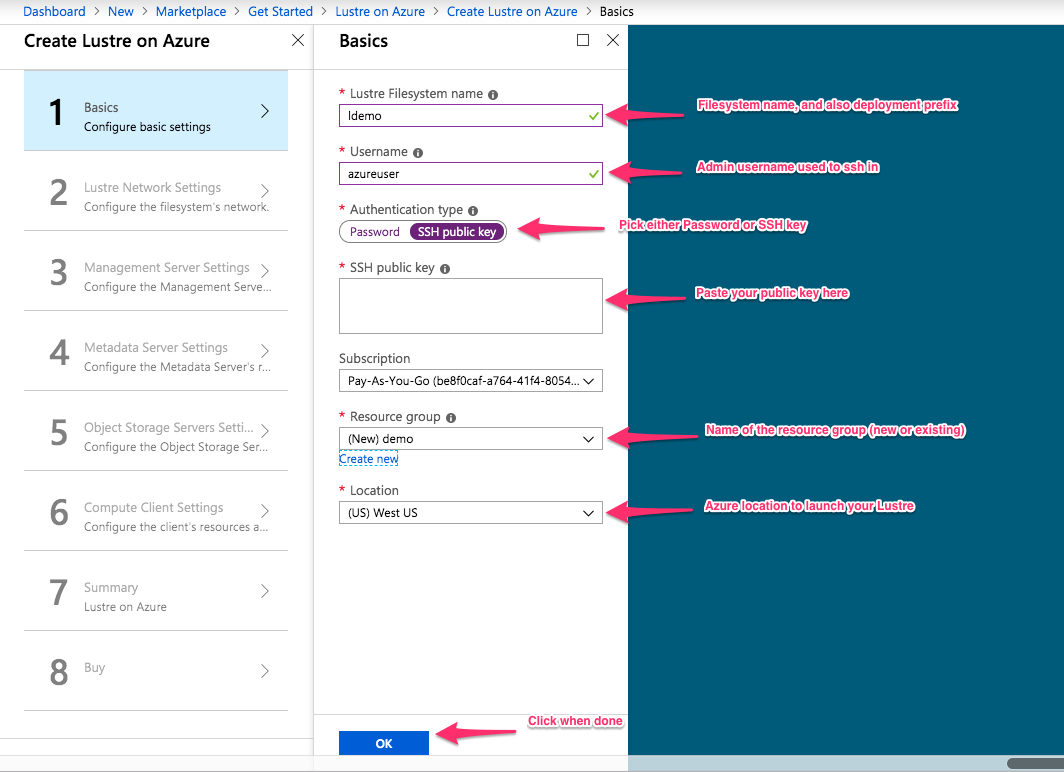Go to Lustre on Azure breadcrumb
Image resolution: width=1064 pixels, height=772 pixels.
click(380, 12)
